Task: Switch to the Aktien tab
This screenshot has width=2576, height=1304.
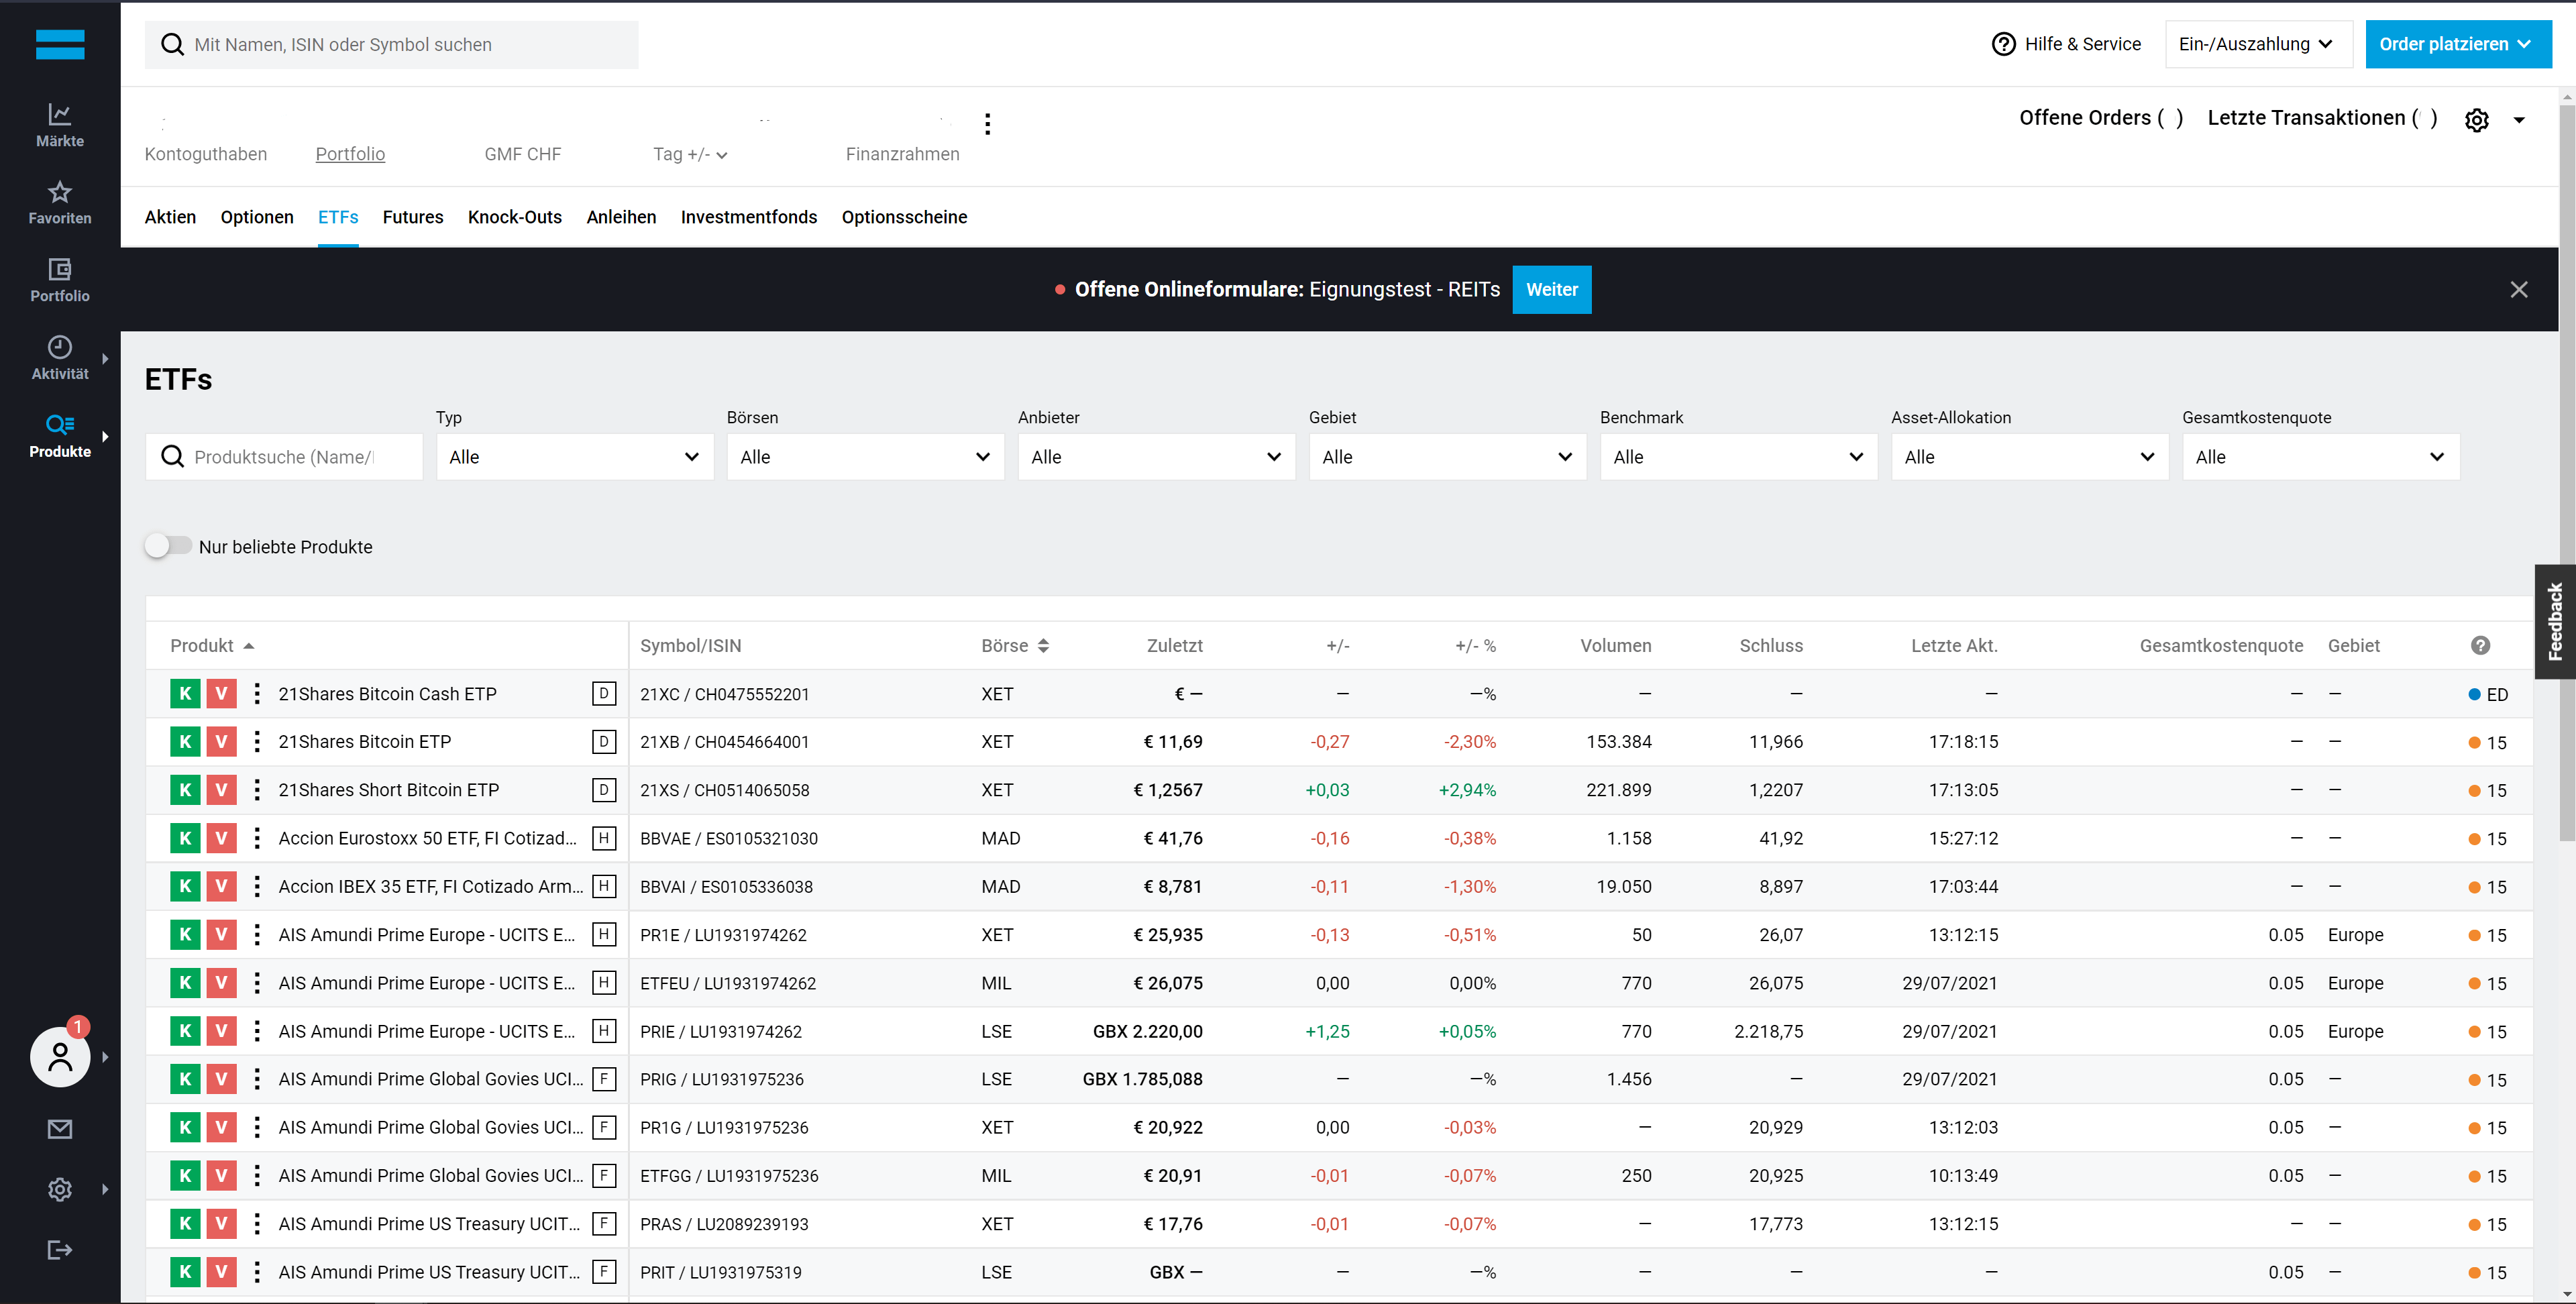Action: 170,217
